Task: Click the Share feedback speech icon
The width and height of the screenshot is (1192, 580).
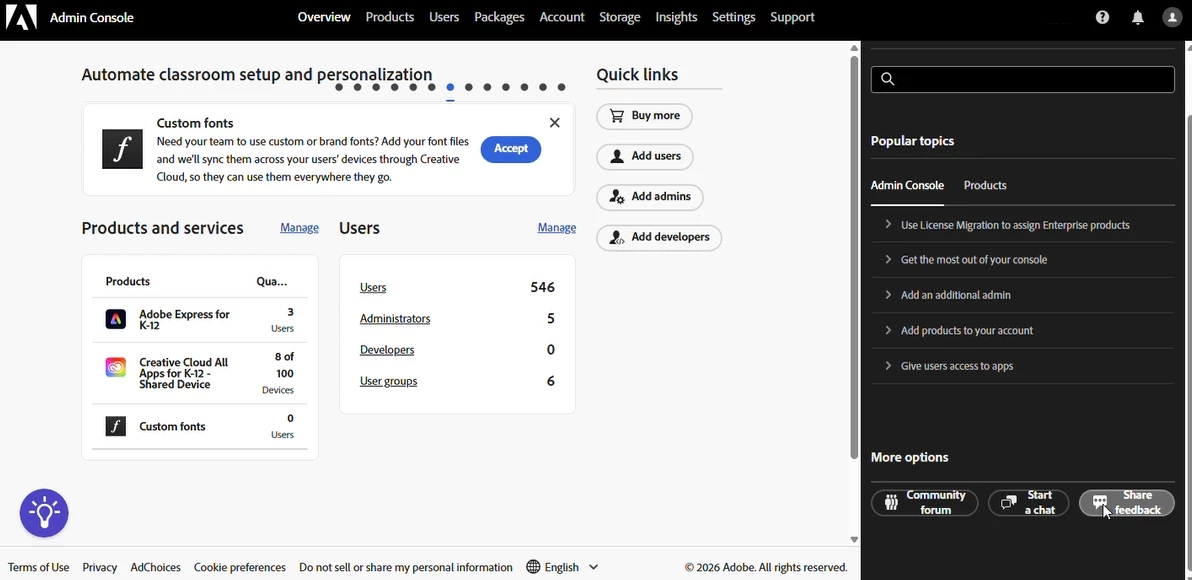Action: tap(1099, 502)
